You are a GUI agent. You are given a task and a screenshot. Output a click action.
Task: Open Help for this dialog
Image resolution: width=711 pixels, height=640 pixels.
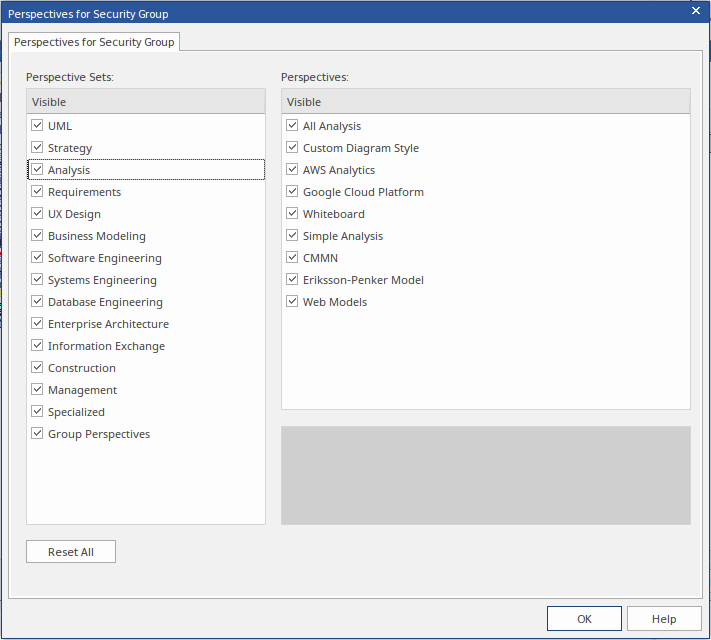[664, 619]
